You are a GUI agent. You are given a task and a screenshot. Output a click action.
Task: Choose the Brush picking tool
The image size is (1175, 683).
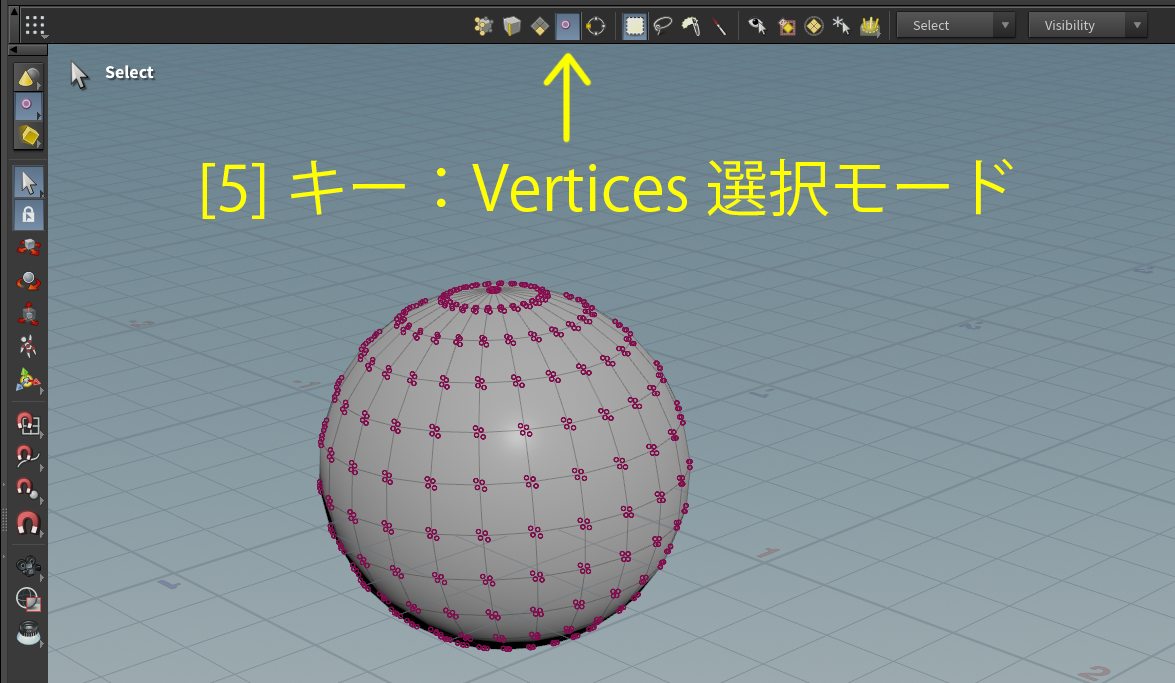[x=691, y=26]
